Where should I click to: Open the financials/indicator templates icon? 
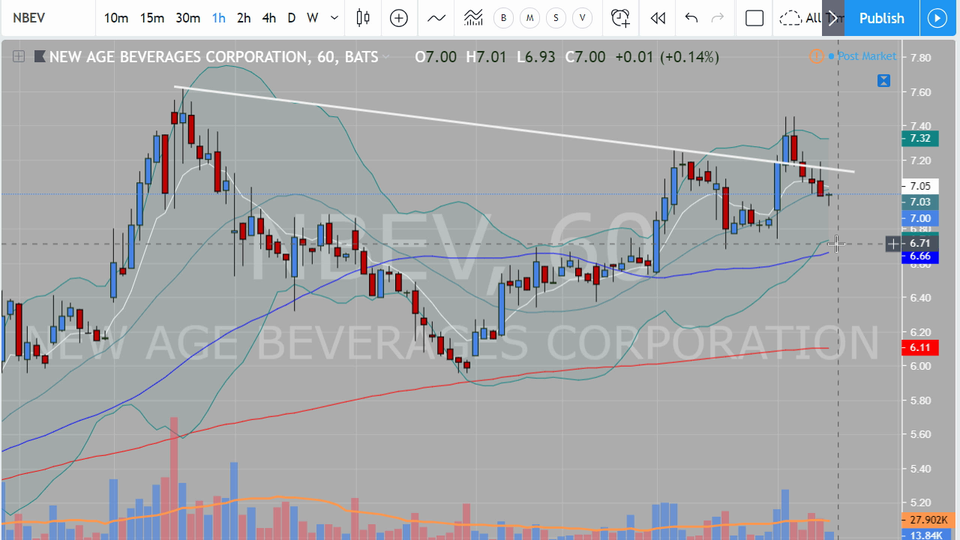[473, 18]
